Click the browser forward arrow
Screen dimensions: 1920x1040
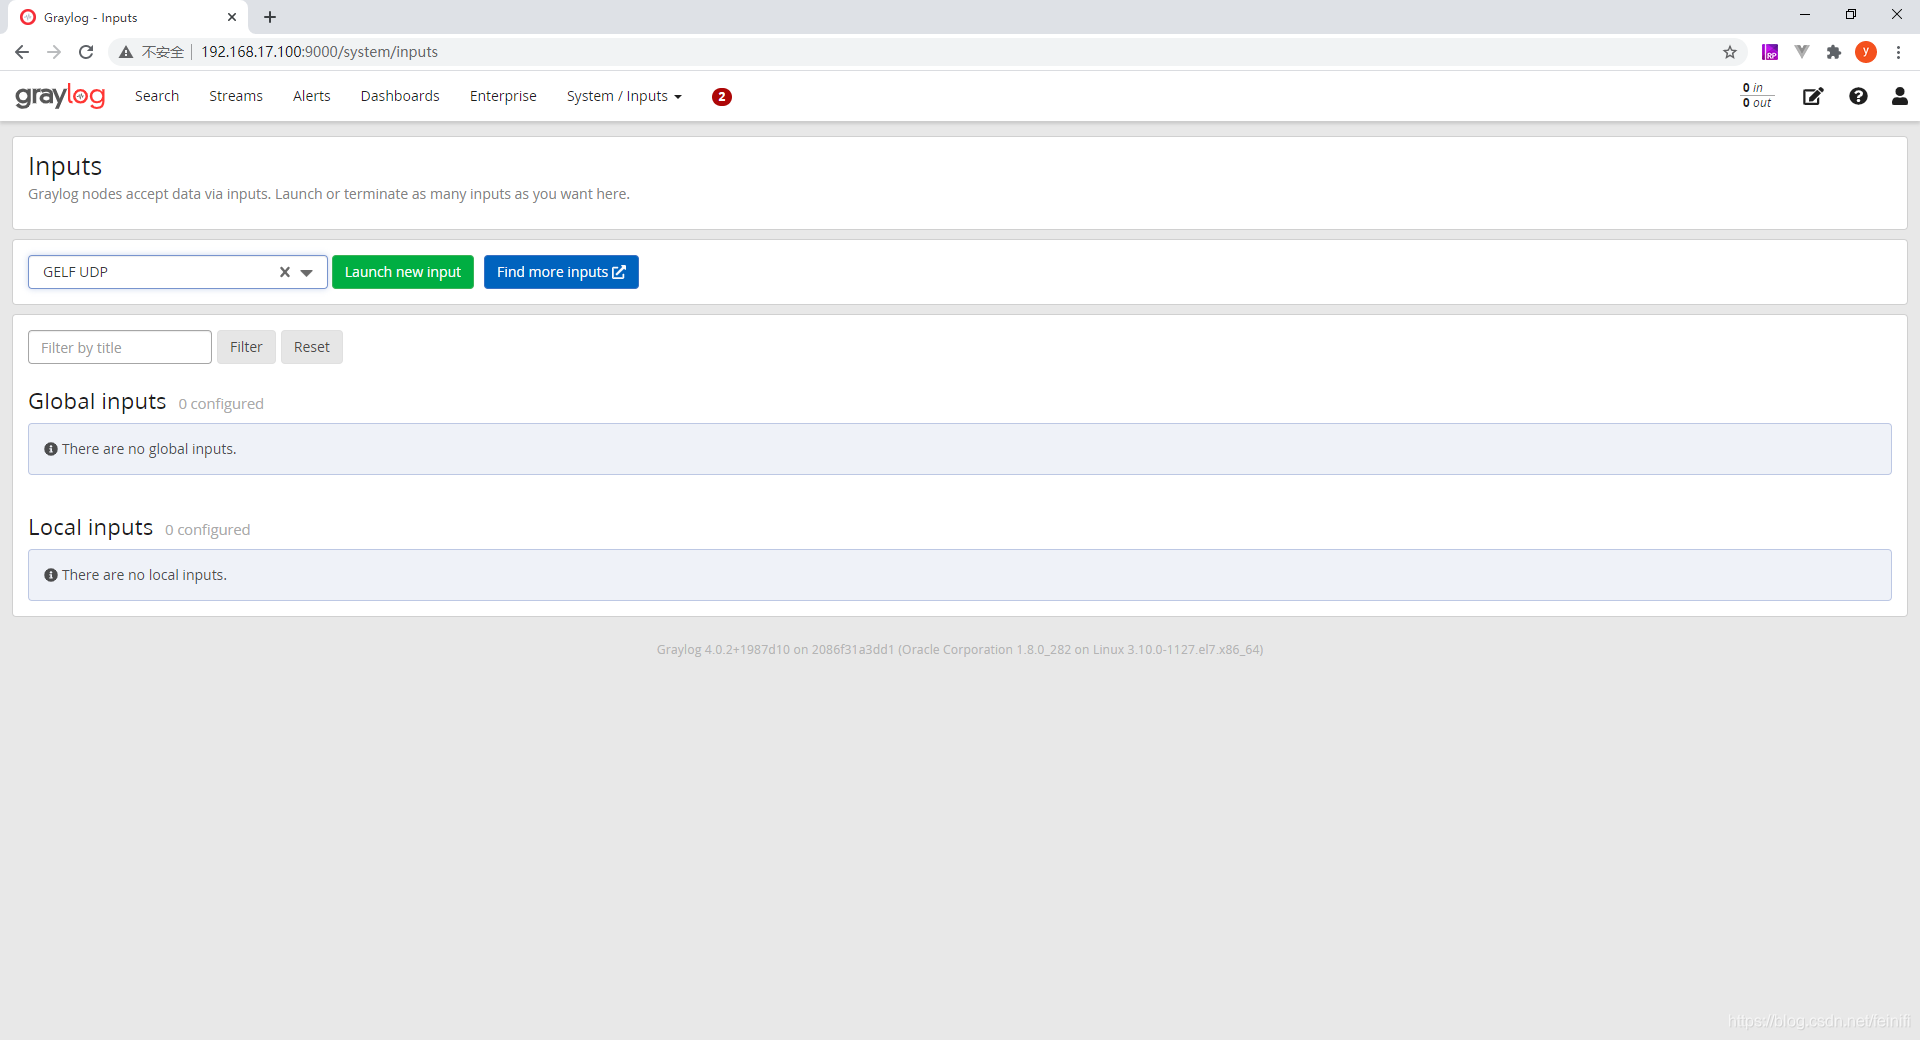[54, 52]
